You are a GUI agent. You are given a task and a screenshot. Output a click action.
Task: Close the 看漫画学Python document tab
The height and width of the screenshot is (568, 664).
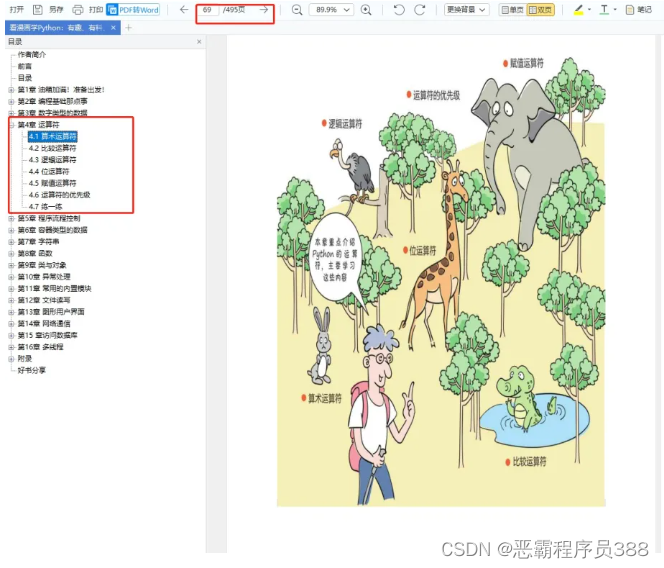point(113,28)
